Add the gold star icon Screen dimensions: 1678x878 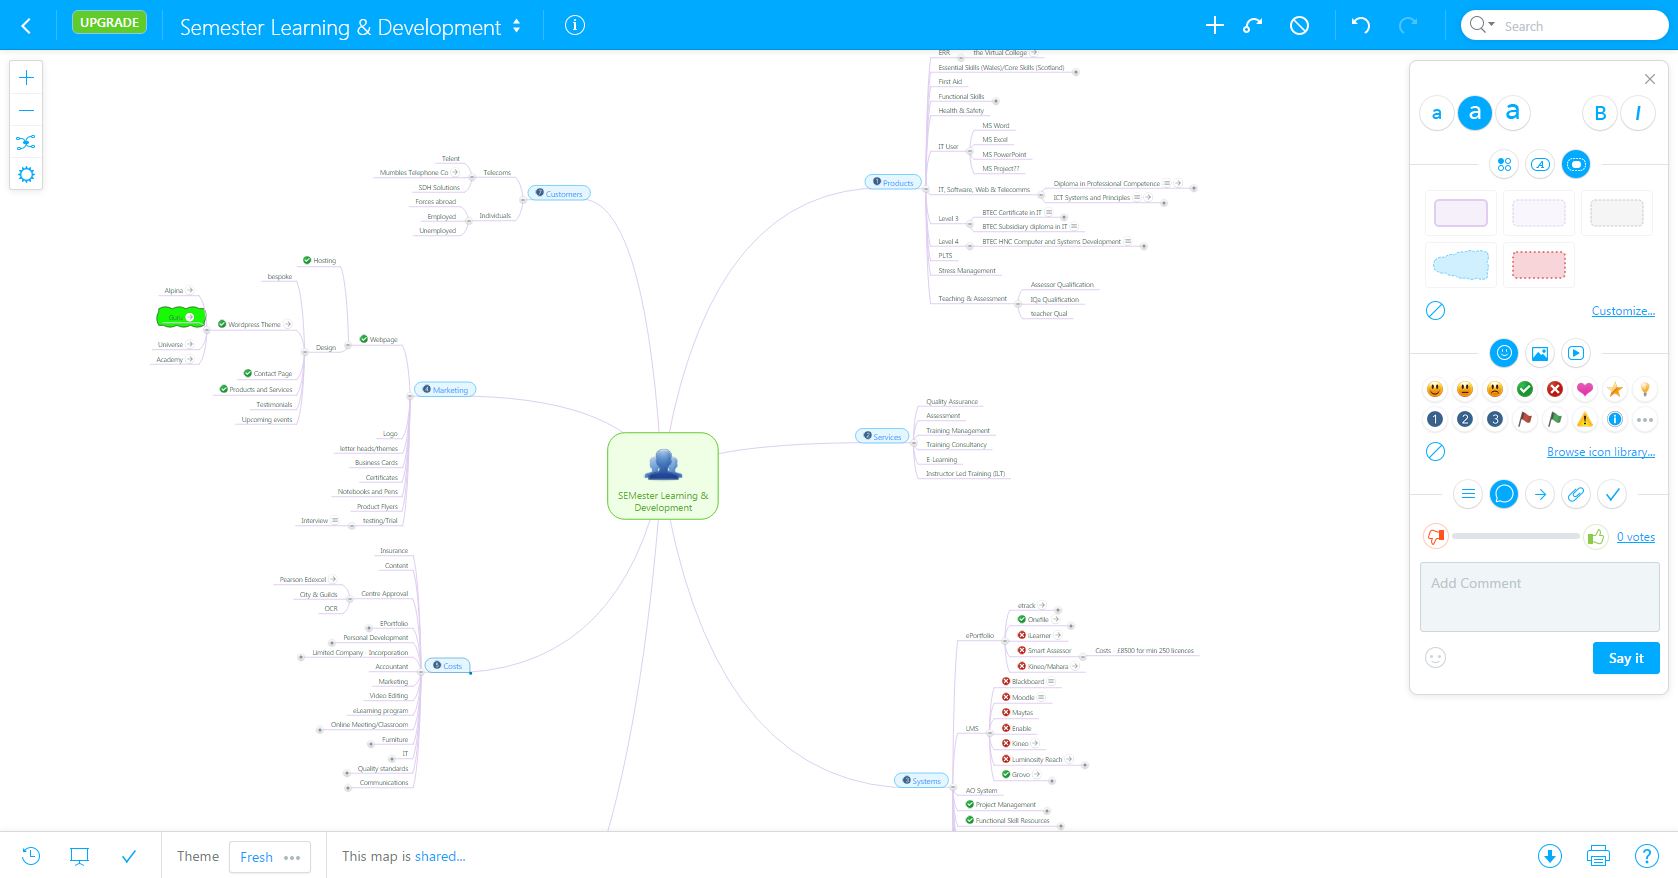pos(1615,389)
